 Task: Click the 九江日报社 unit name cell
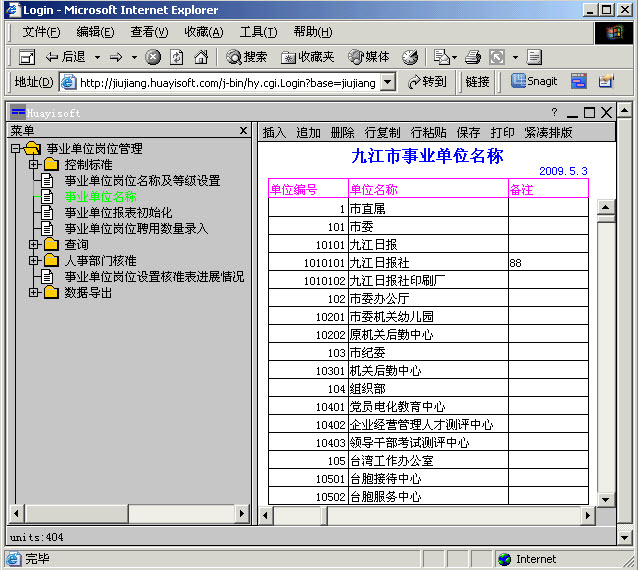tap(428, 262)
